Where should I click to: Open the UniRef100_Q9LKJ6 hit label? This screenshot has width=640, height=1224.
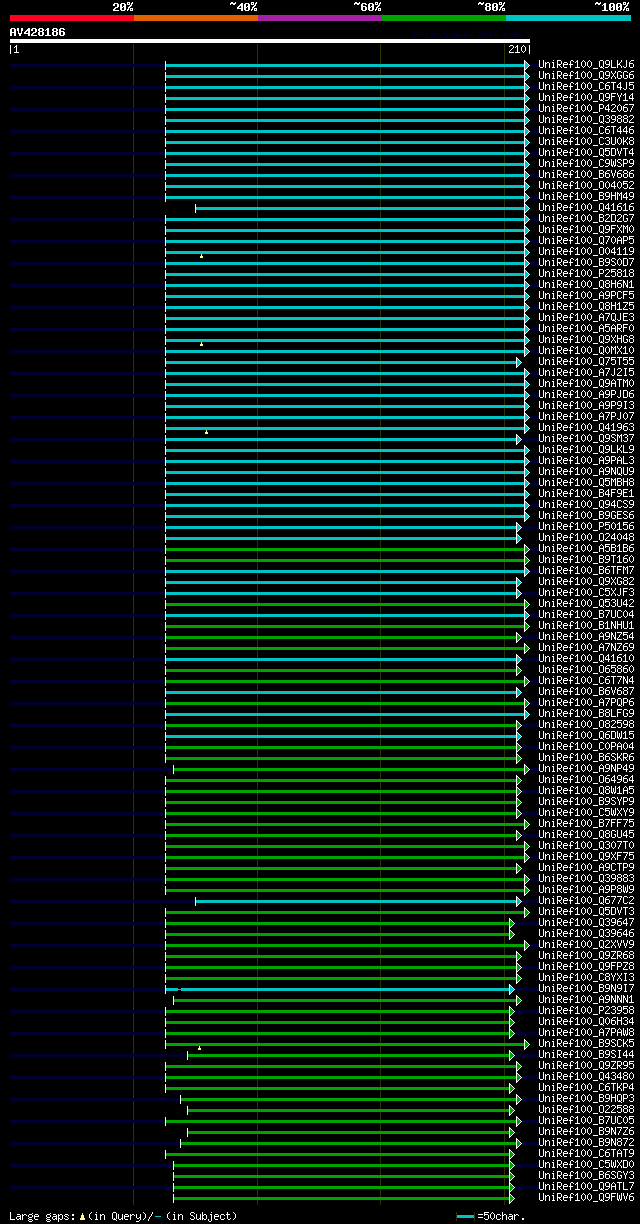586,65
